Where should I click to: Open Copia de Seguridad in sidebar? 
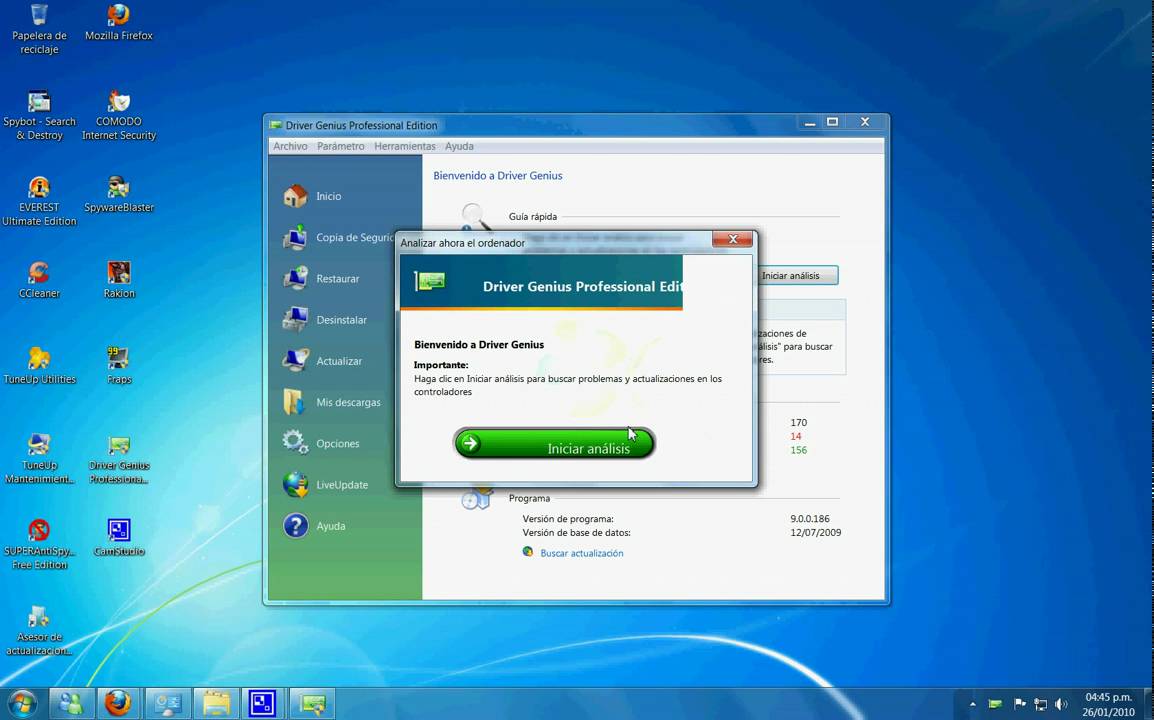tap(339, 238)
